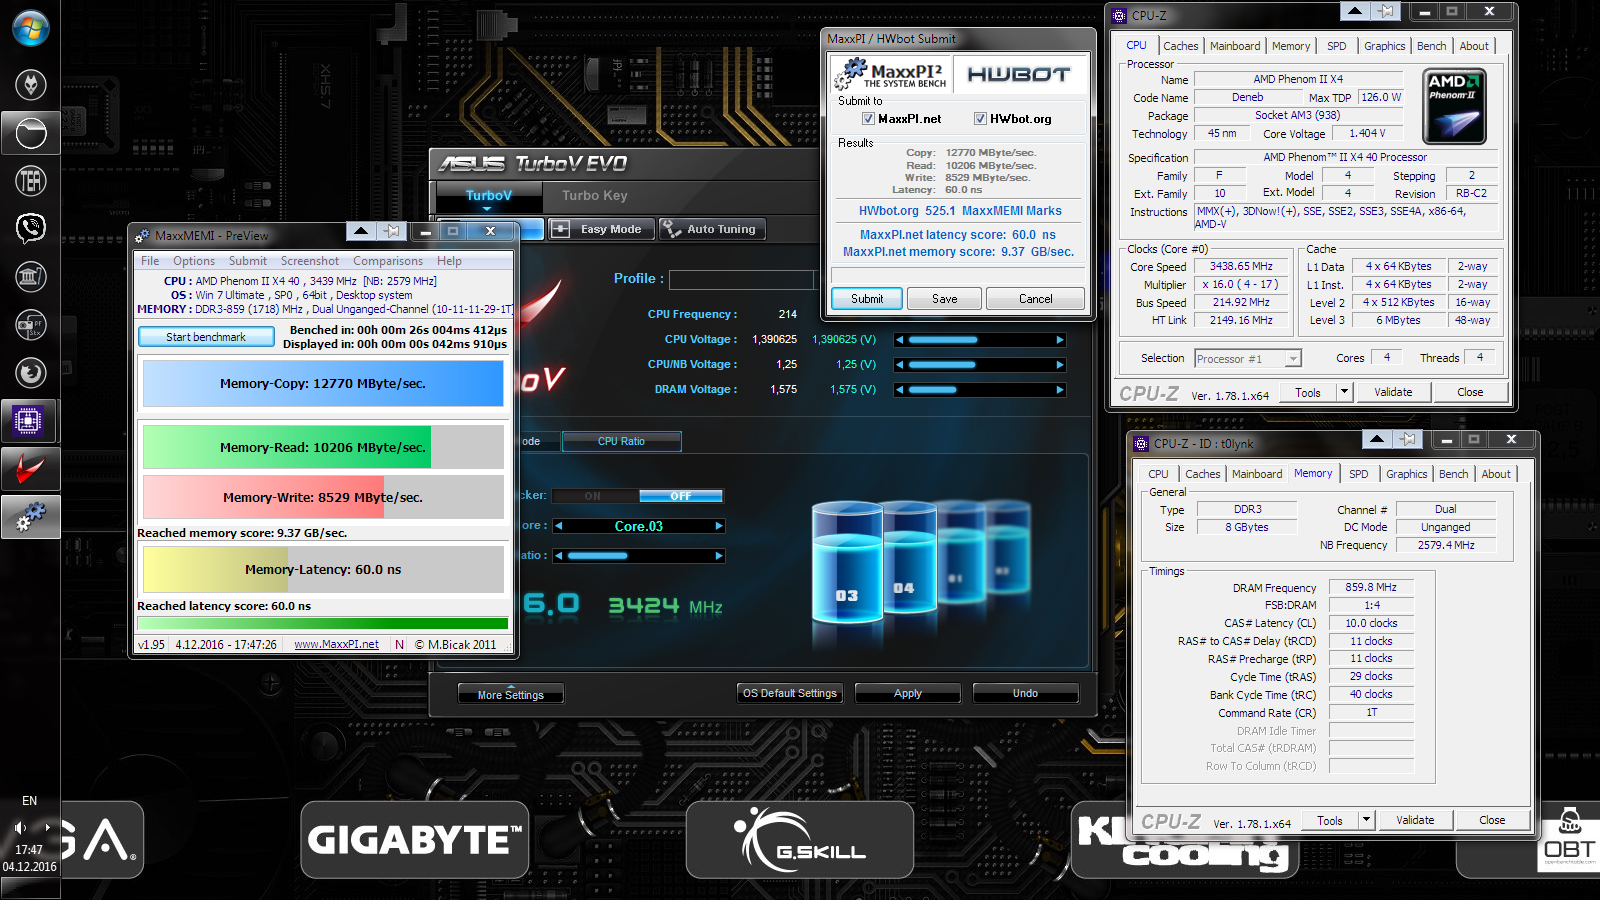This screenshot has height=900, width=1600.
Task: Uncheck the HWbot.org submit checkbox
Action: click(x=980, y=119)
